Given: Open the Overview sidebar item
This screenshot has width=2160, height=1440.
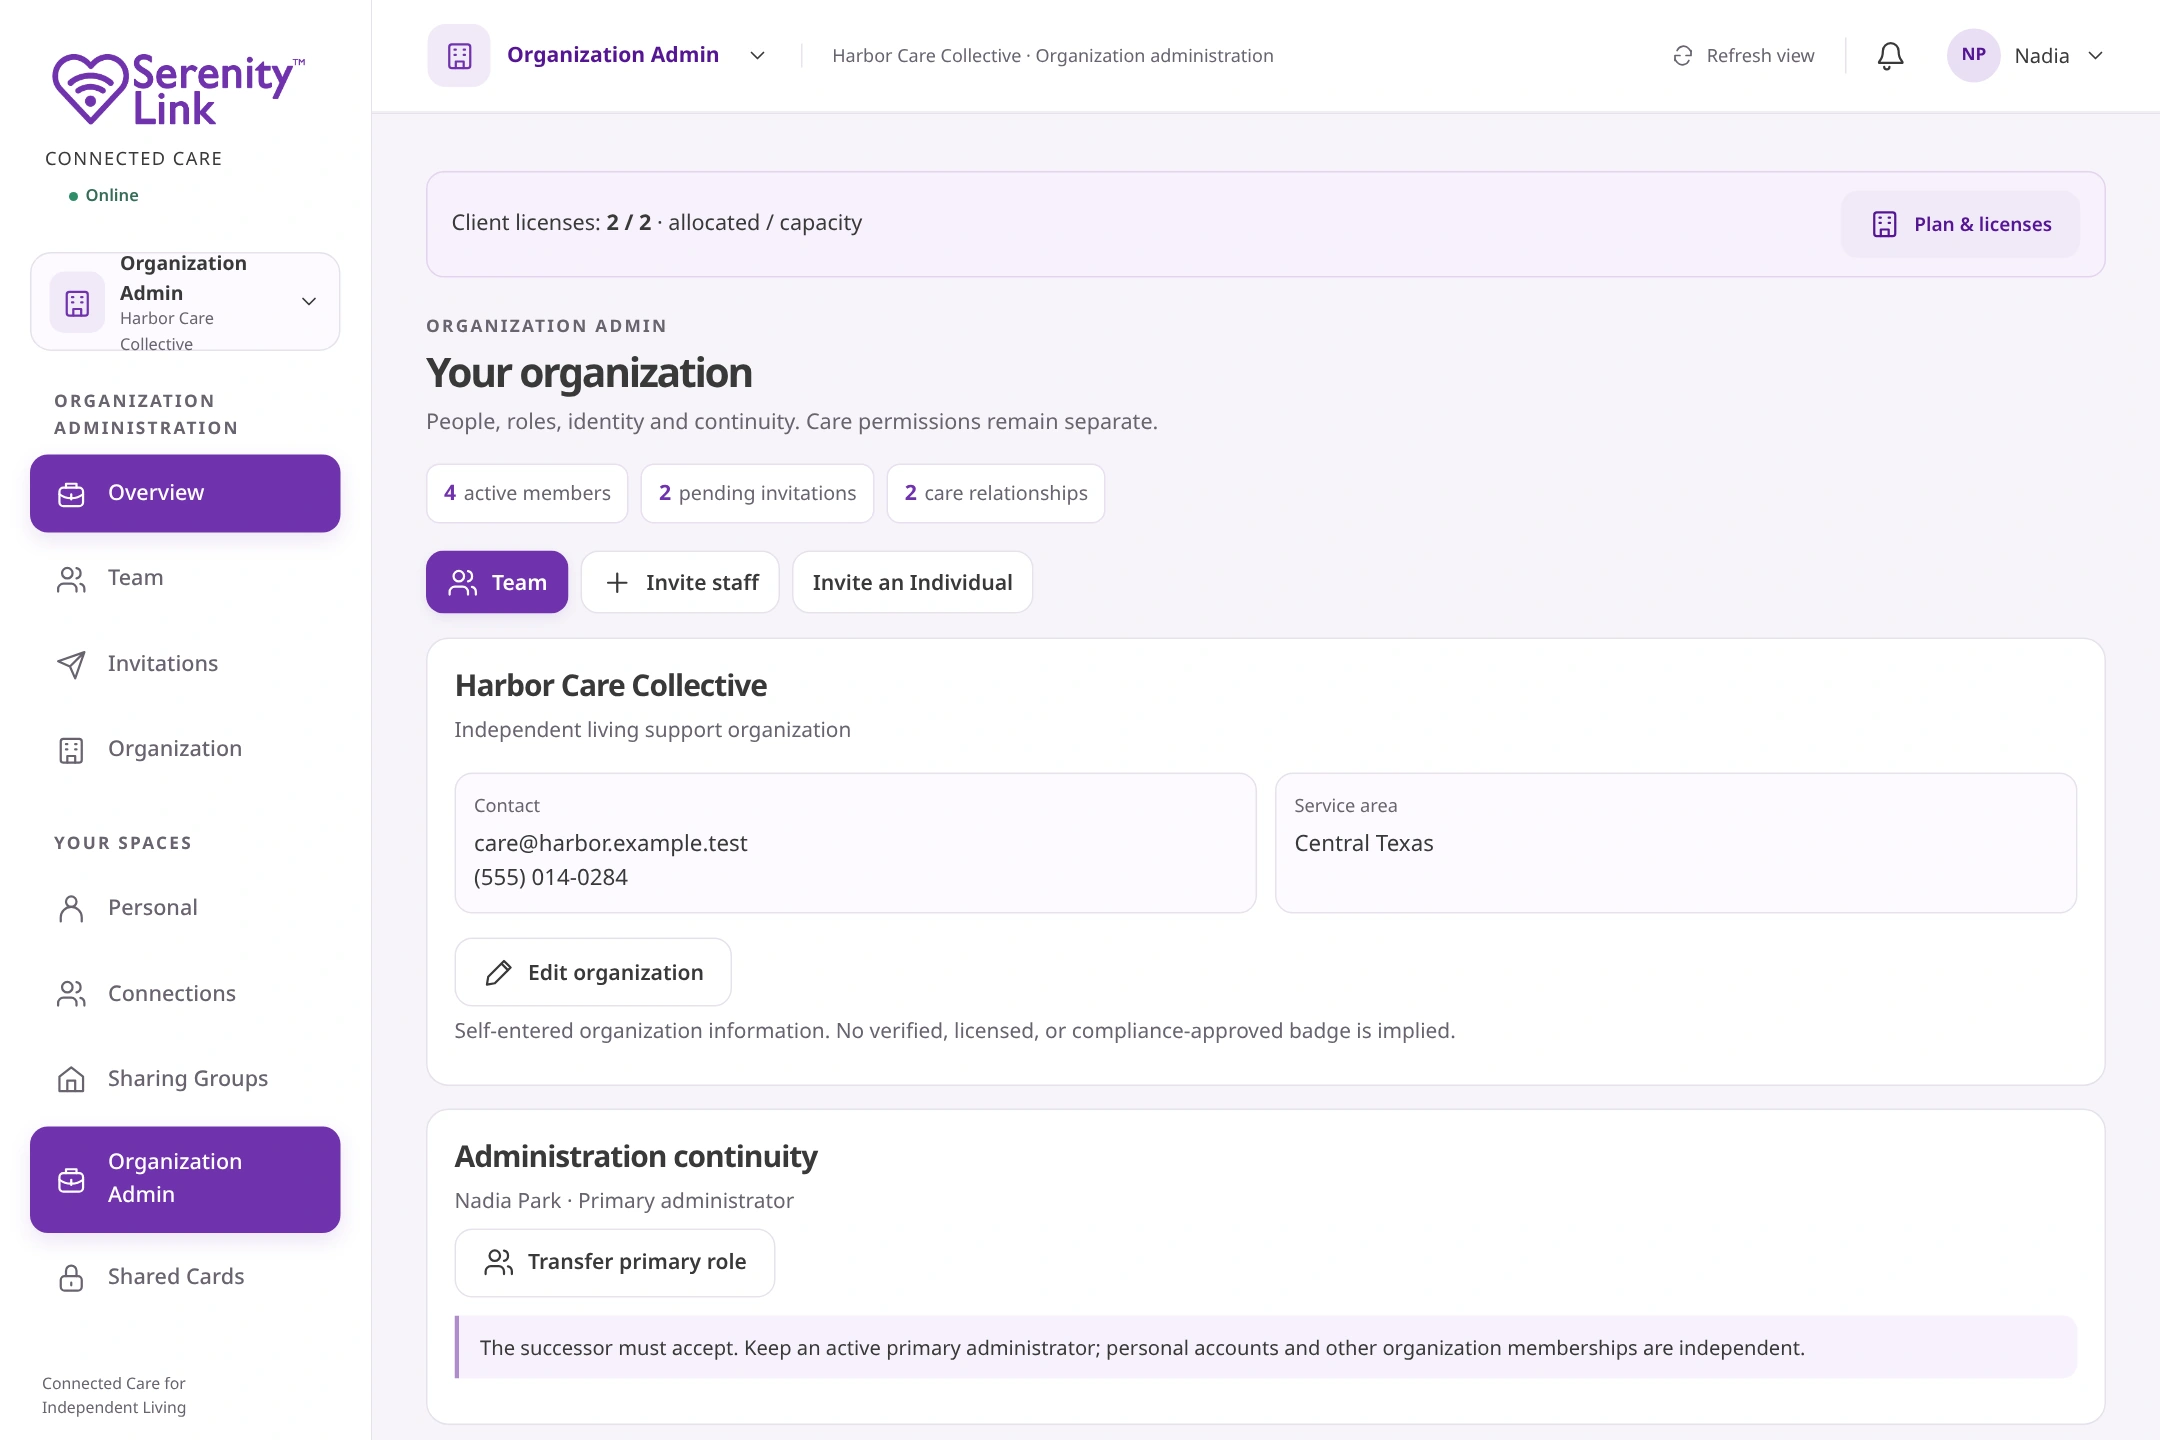Looking at the screenshot, I should pyautogui.click(x=185, y=494).
